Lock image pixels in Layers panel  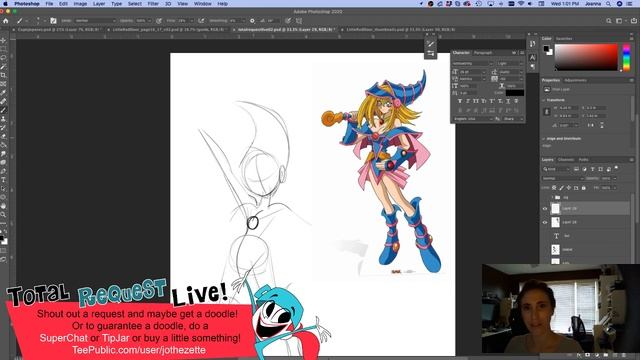tap(561, 188)
